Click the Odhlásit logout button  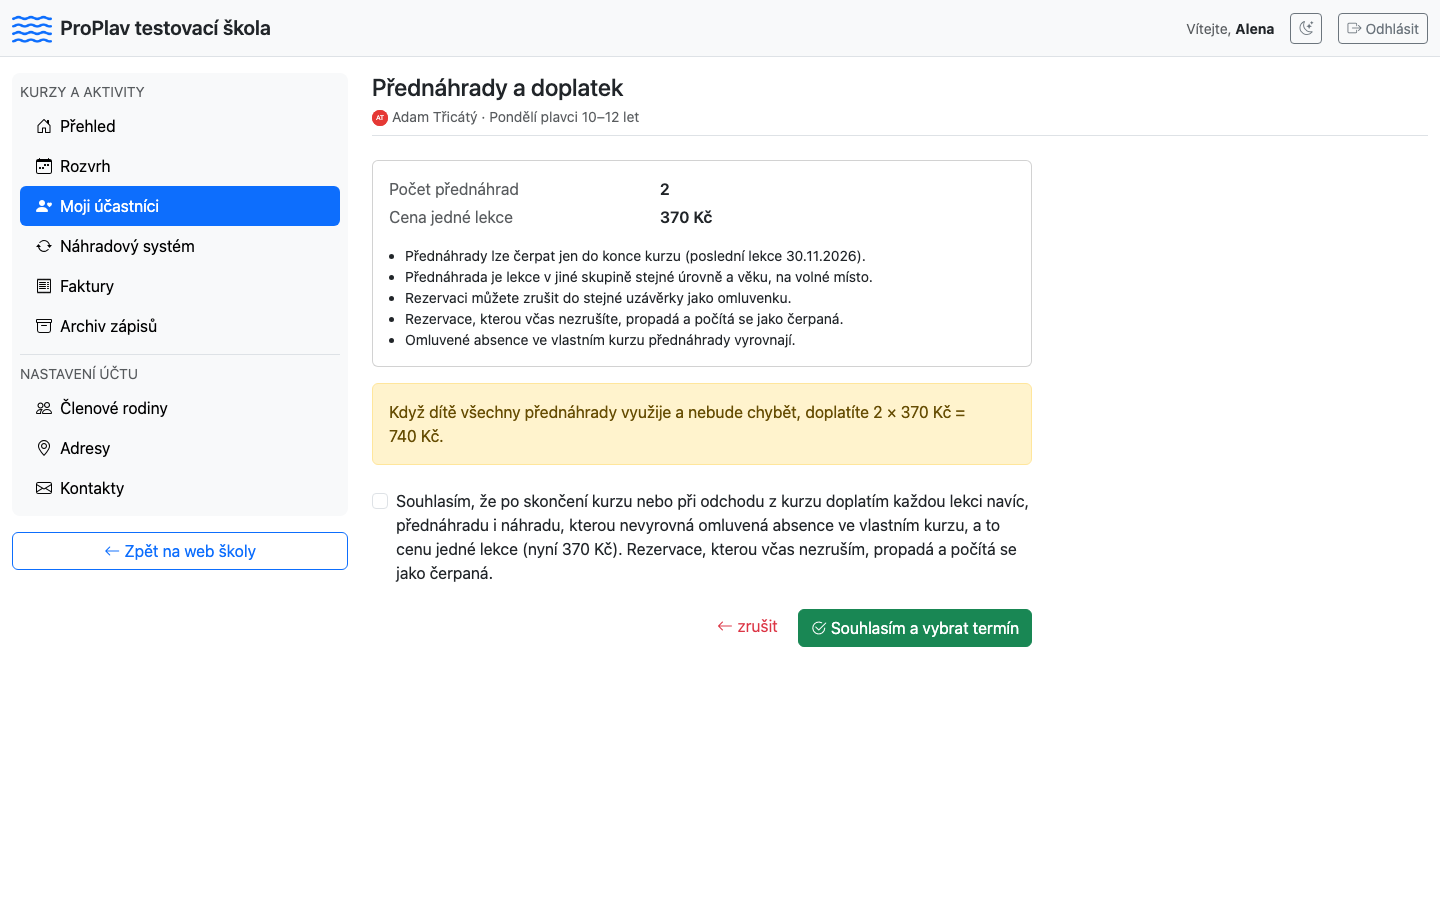[1383, 28]
